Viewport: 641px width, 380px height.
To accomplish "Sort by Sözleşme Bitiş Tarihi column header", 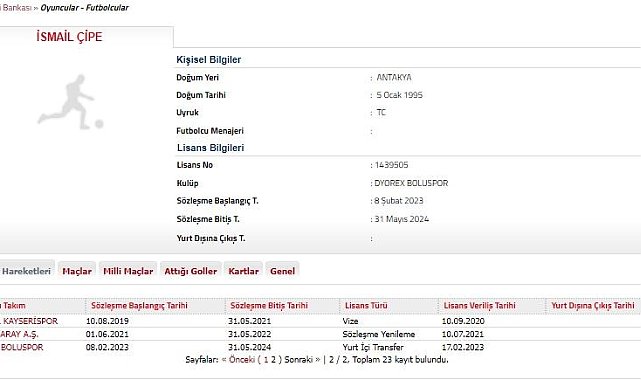I will (269, 306).
